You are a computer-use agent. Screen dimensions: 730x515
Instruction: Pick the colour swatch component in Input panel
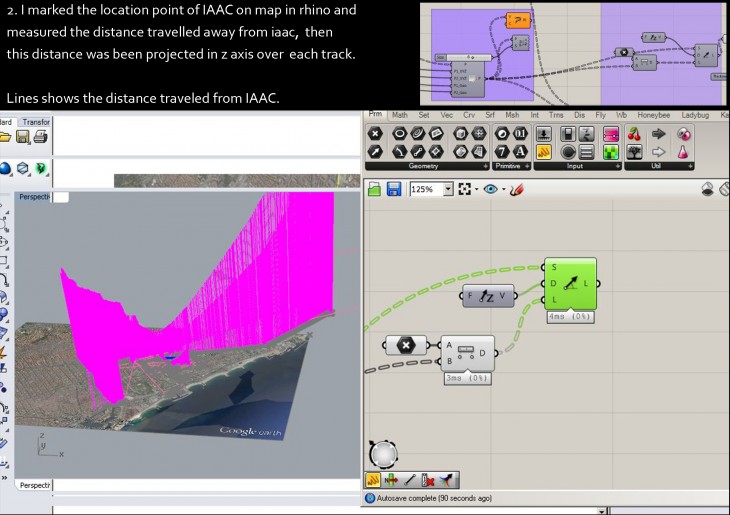click(609, 133)
